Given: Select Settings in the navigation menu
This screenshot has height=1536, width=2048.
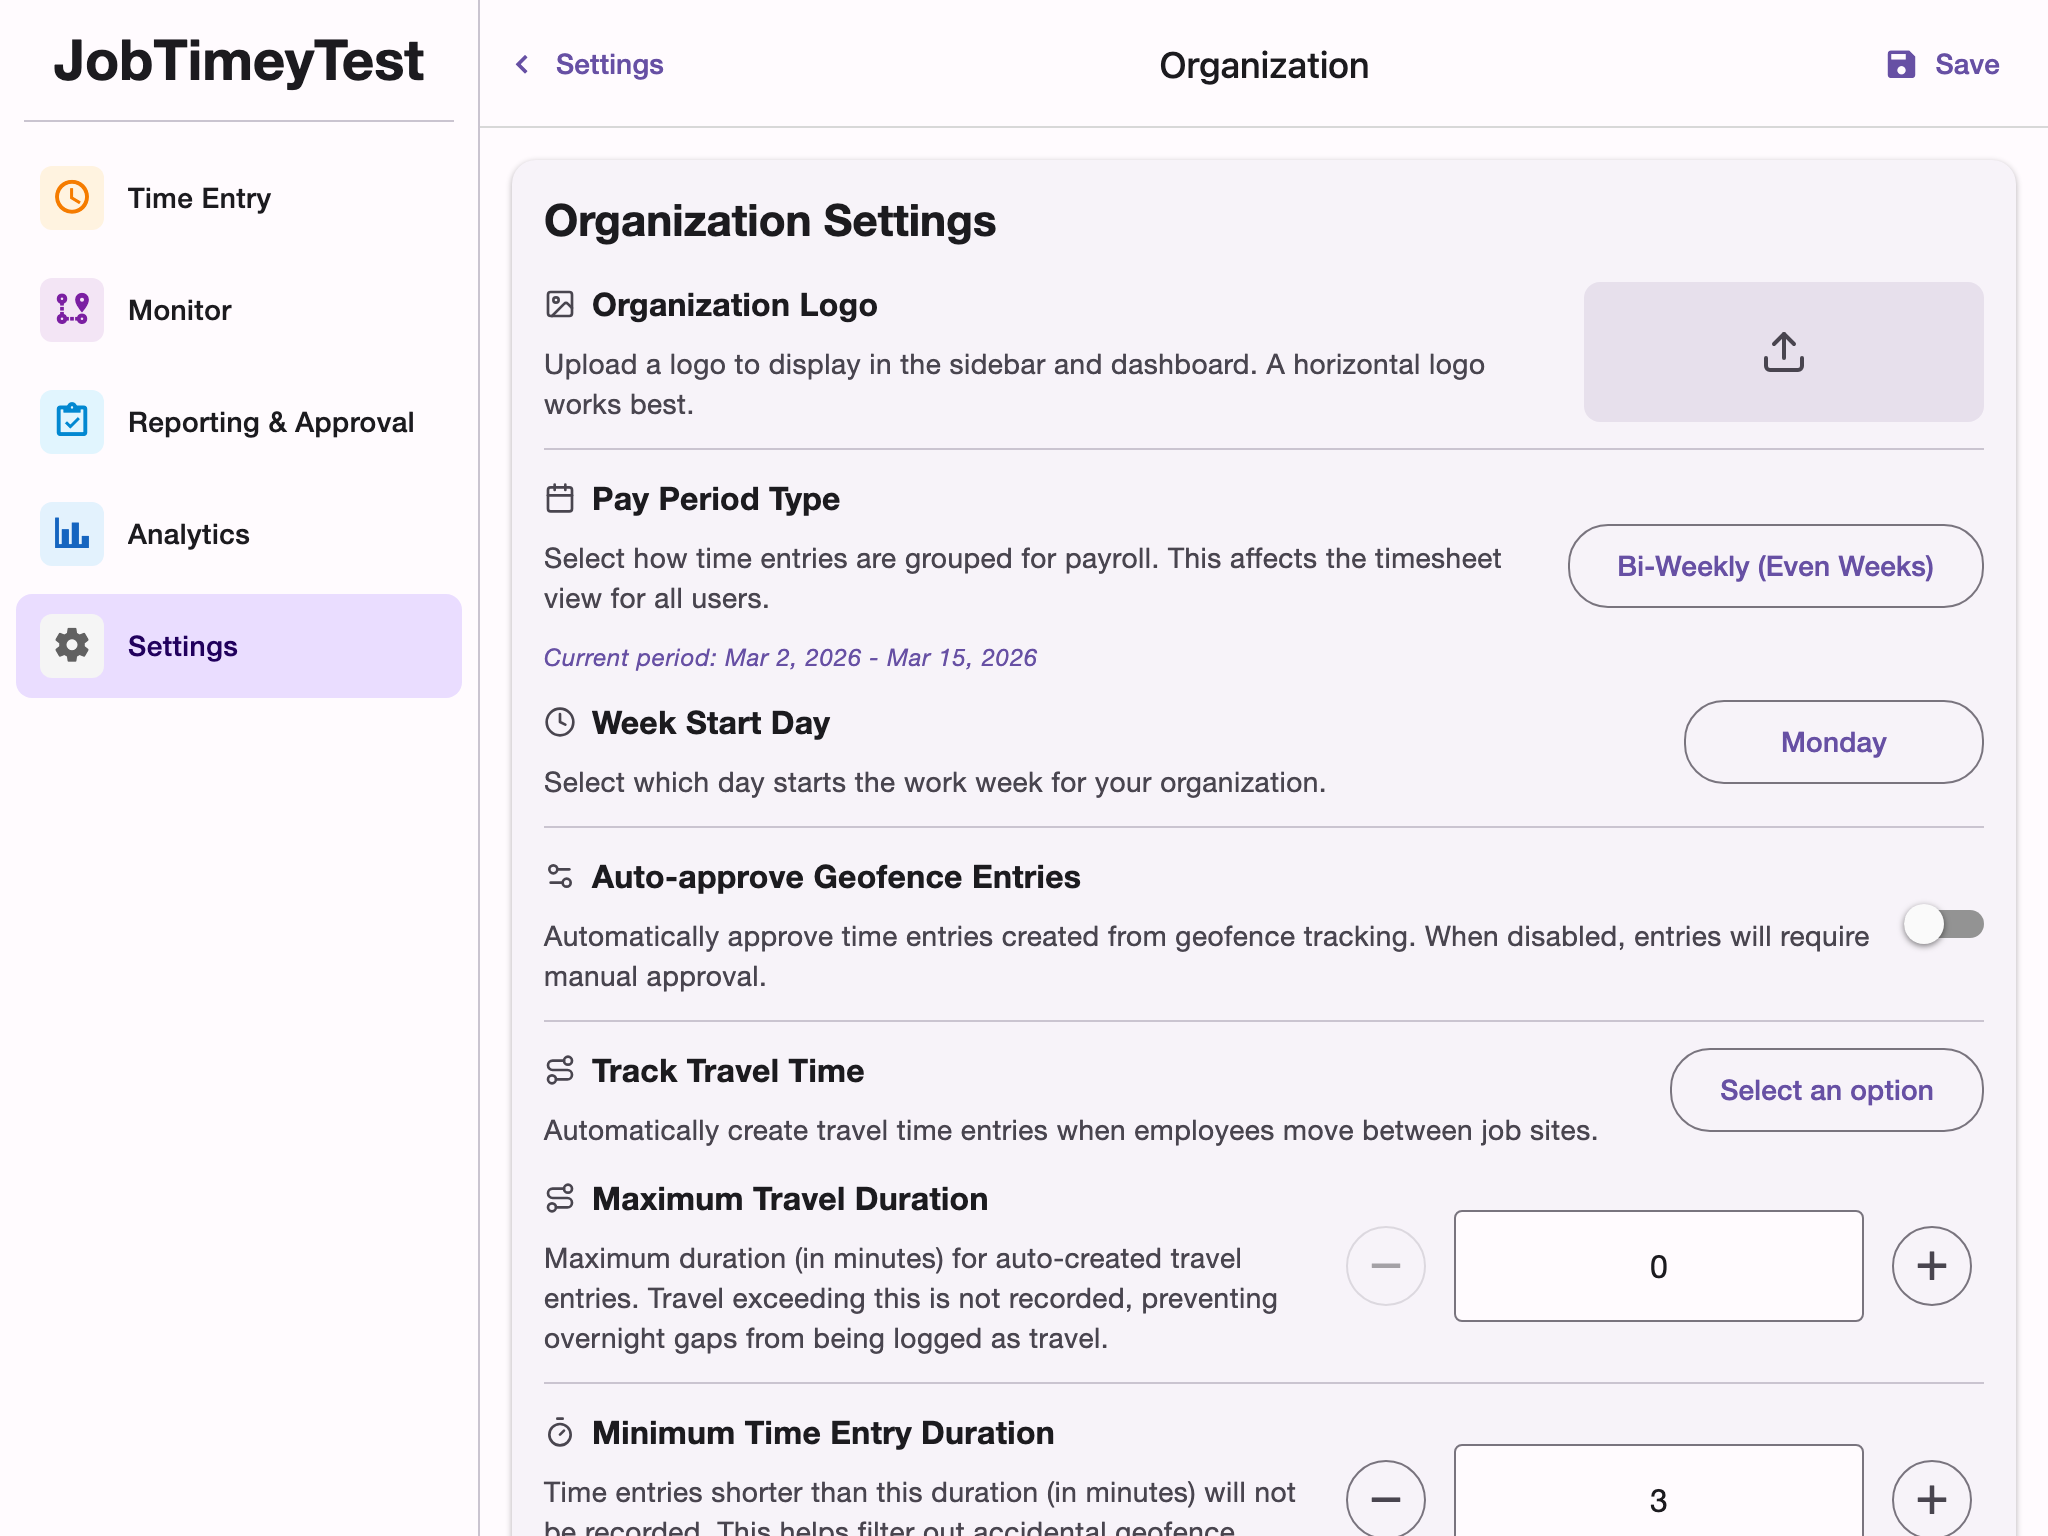Looking at the screenshot, I should click(183, 646).
